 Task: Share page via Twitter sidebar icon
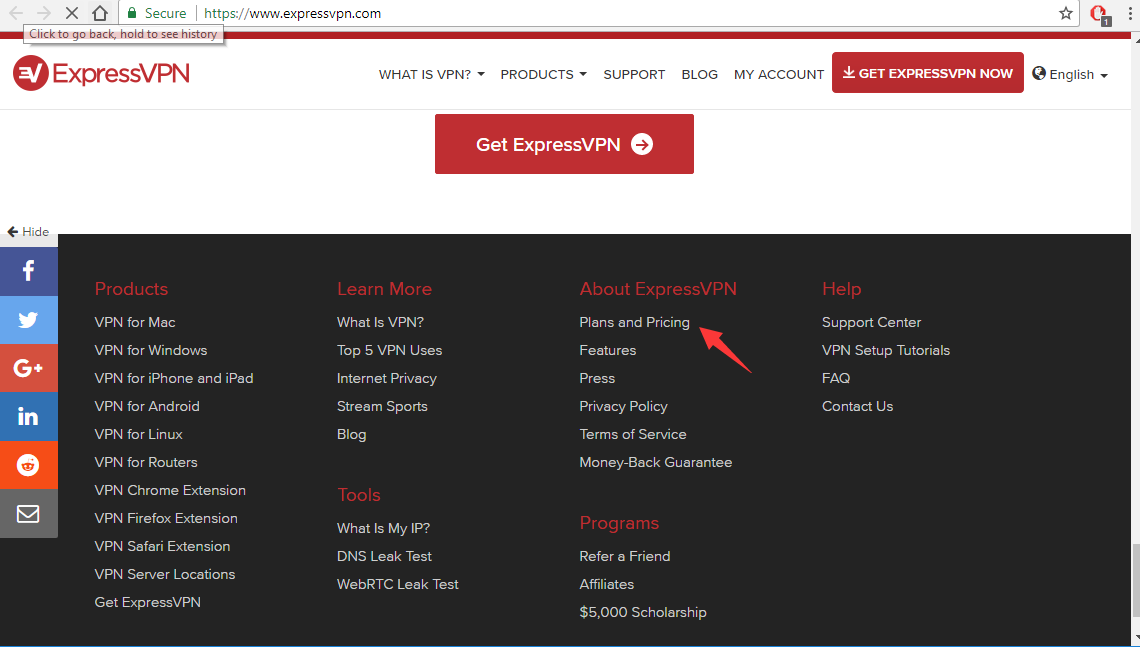(x=28, y=320)
